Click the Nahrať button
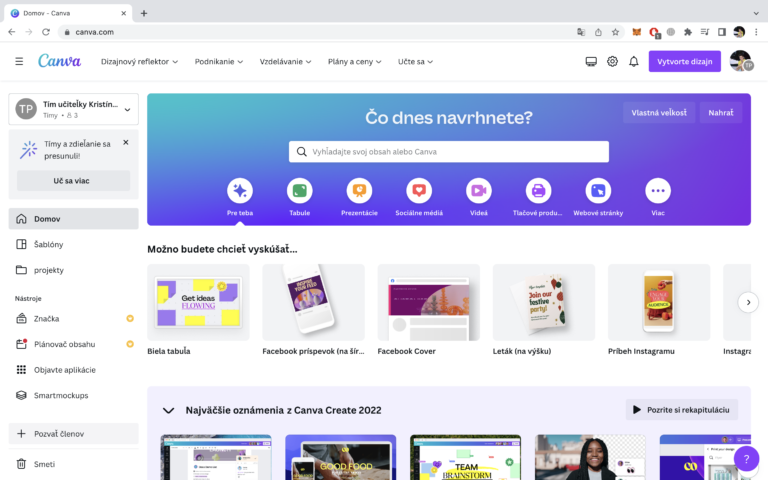Viewport: 768px width, 480px height. (720, 113)
